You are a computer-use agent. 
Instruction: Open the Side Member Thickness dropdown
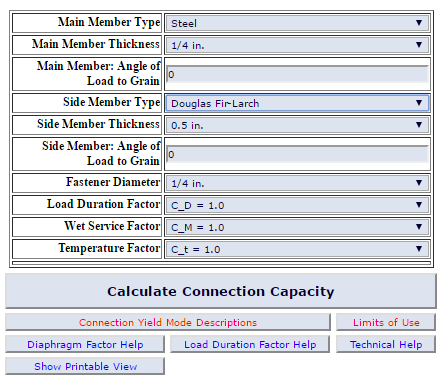coord(297,125)
